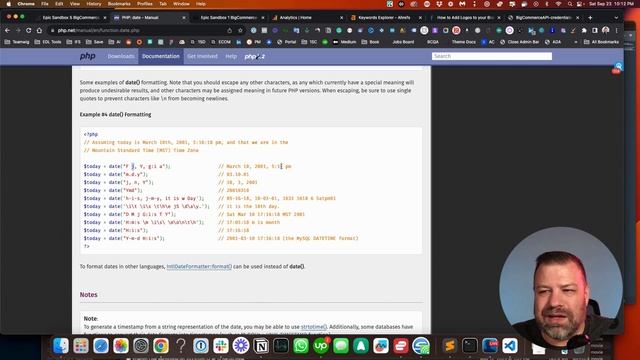640x360 pixels.
Task: Switch to the Analytics Home tab
Action: (x=307, y=18)
